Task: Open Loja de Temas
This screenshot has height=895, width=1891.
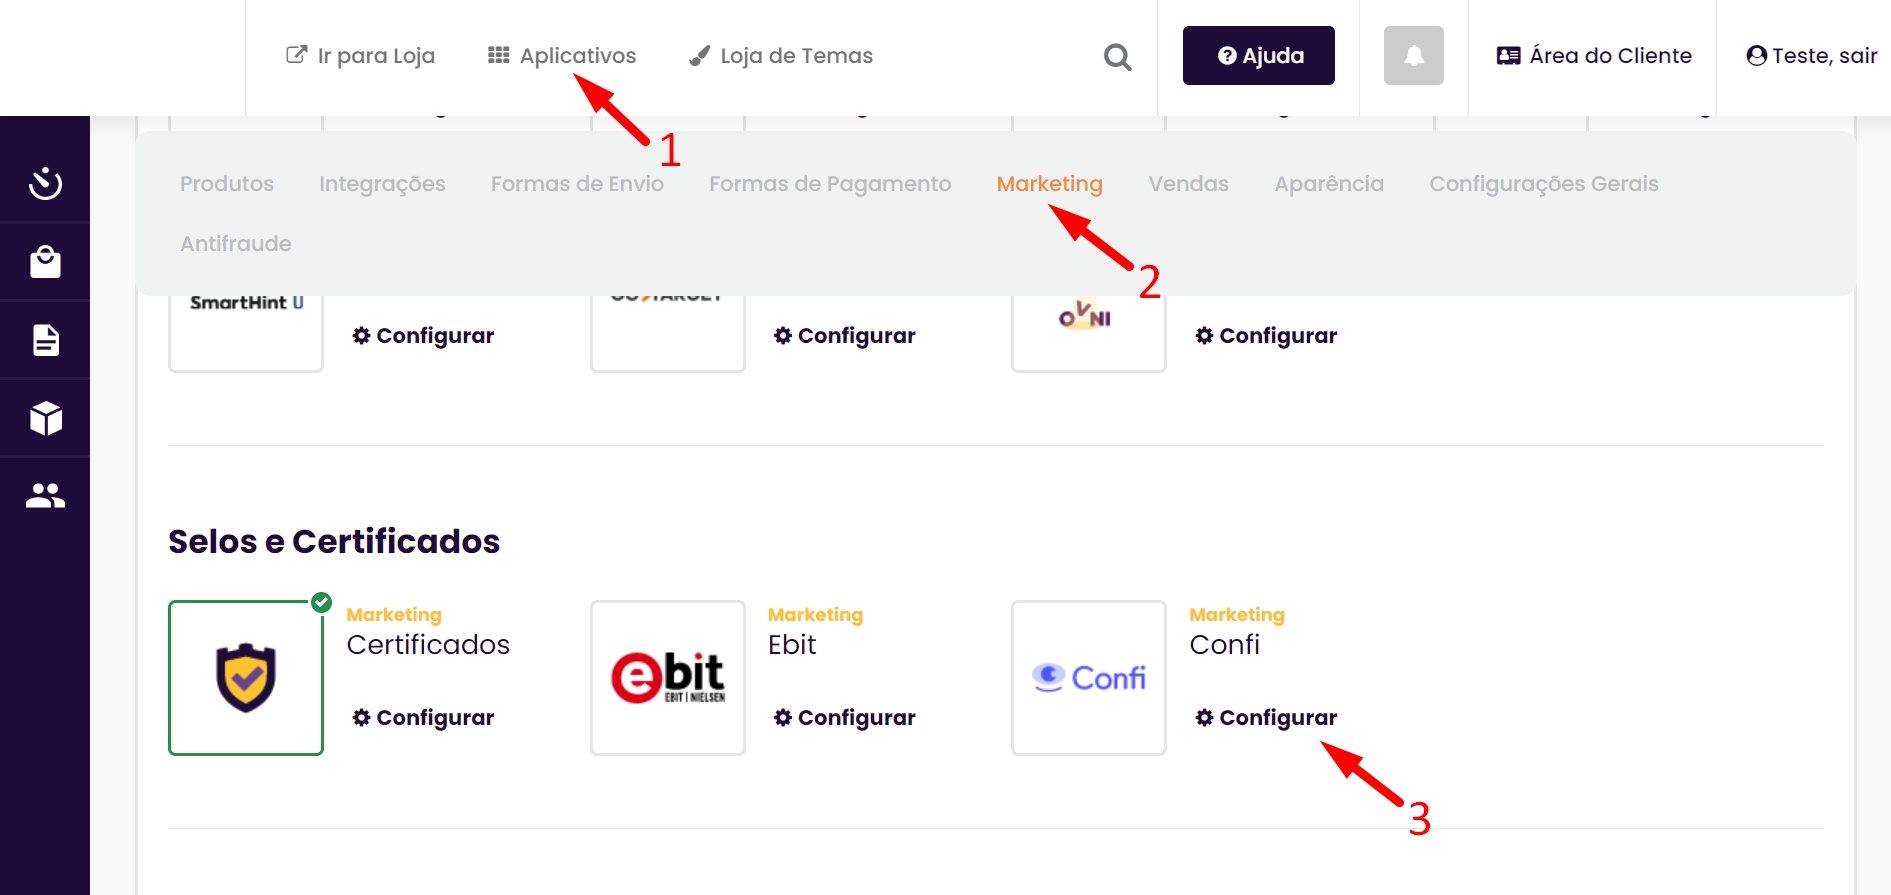Action: click(781, 56)
